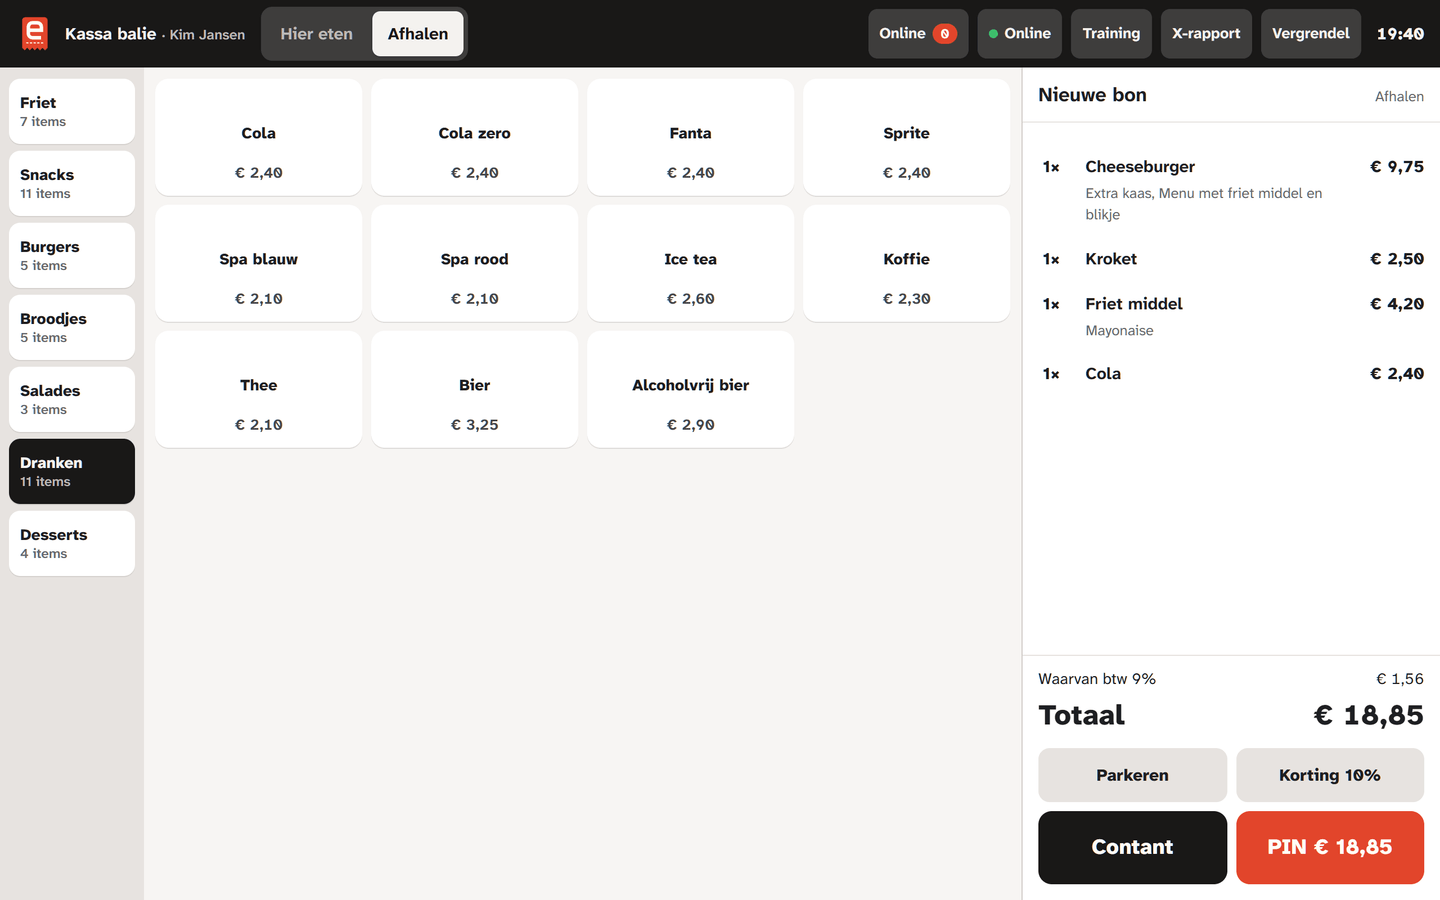Click the green-dot Online status indicator

[1019, 34]
